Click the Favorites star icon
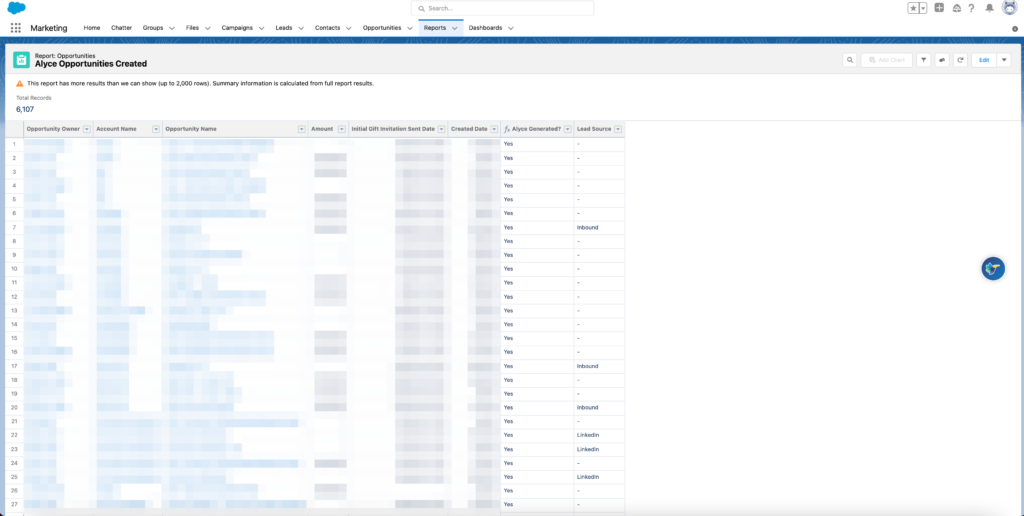The width and height of the screenshot is (1024, 516). tap(913, 8)
